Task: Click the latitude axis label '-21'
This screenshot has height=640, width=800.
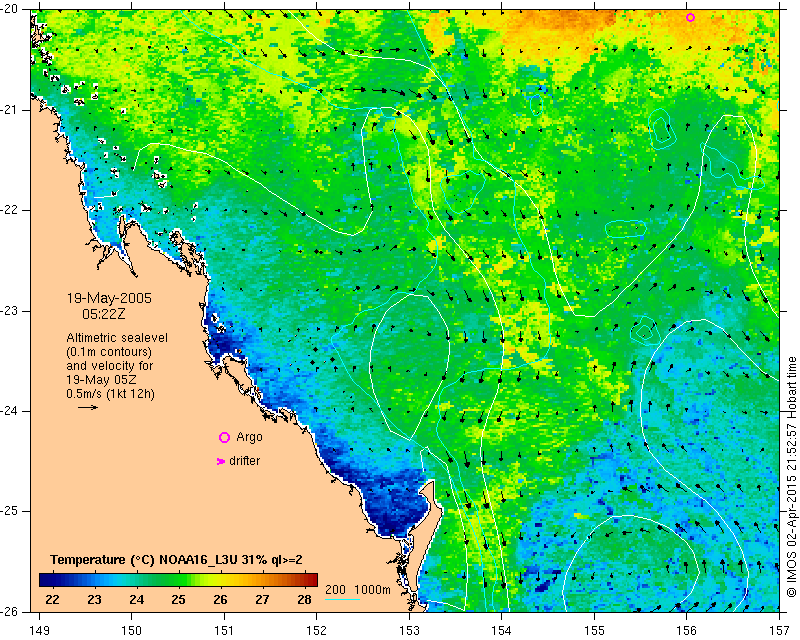Action: point(9,110)
